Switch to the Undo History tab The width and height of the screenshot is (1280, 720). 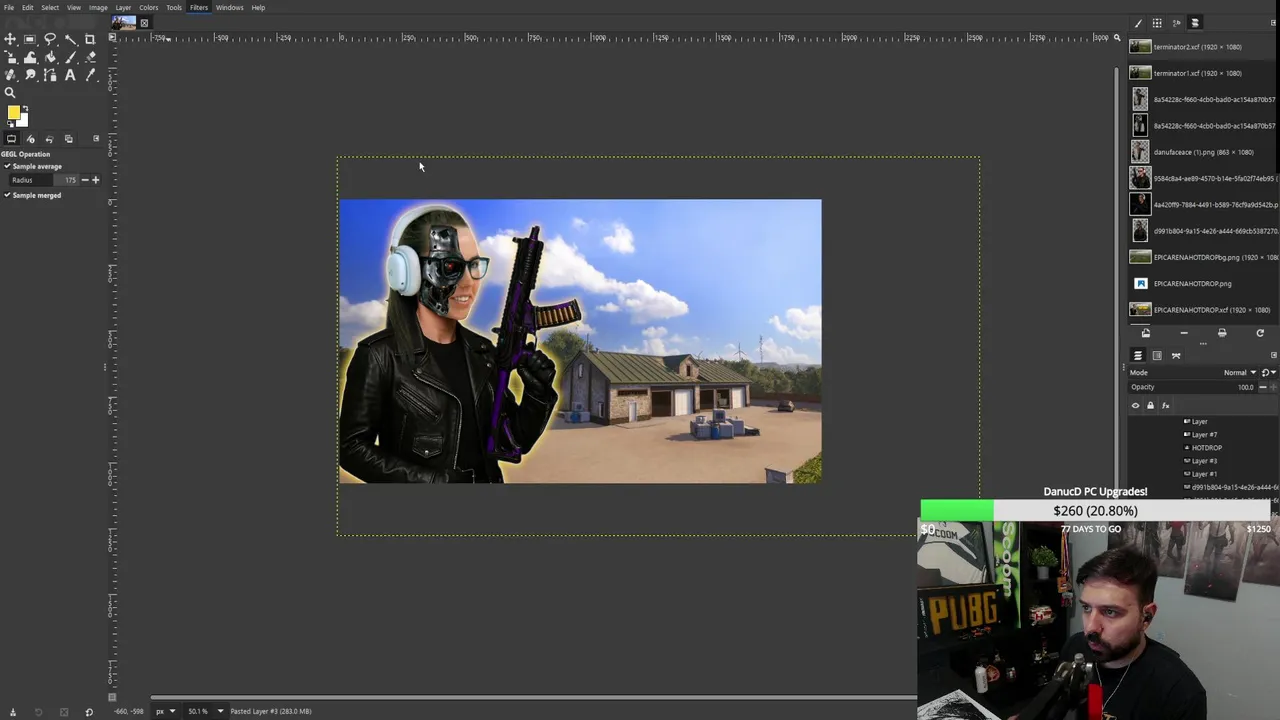tap(49, 139)
